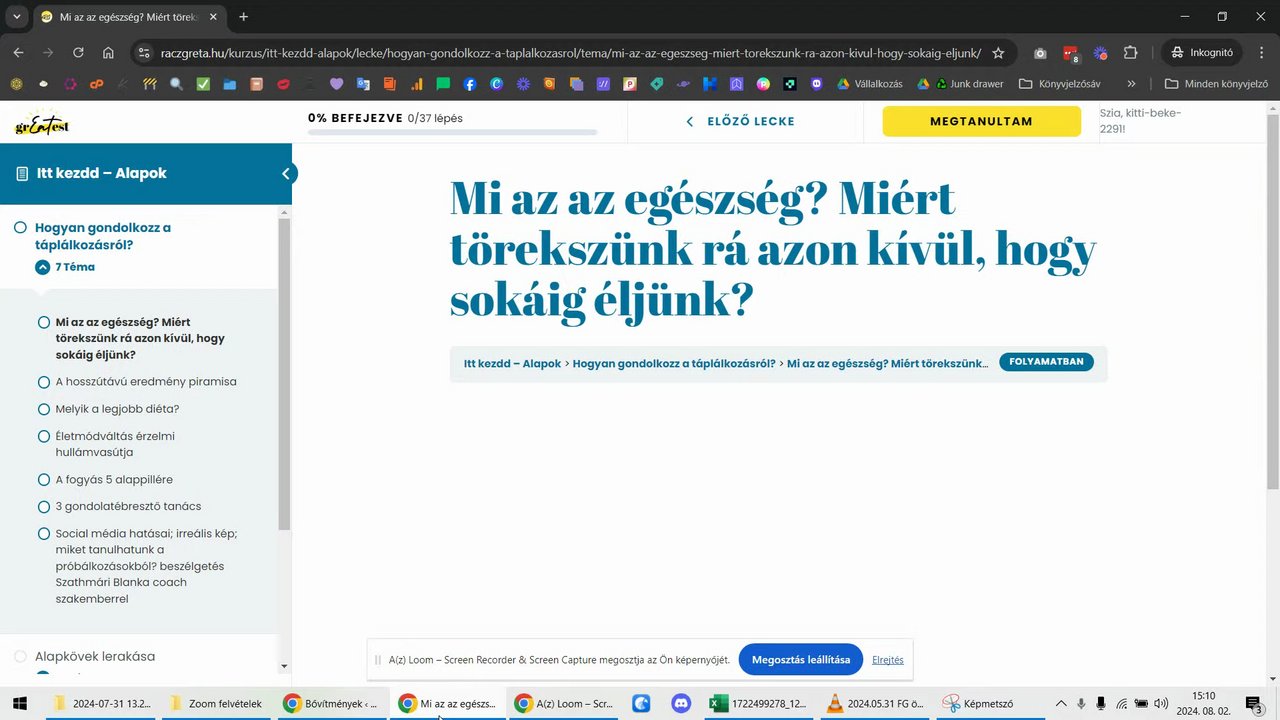Open the 'Vállalkozás' Drive bookmark
Image resolution: width=1280 pixels, height=720 pixels.
[x=869, y=84]
